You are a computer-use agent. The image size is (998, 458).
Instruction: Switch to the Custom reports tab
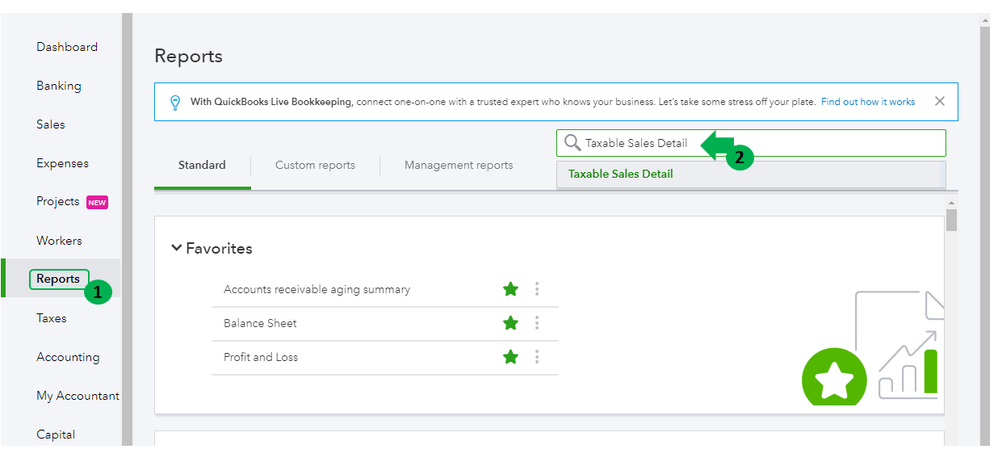click(x=315, y=165)
